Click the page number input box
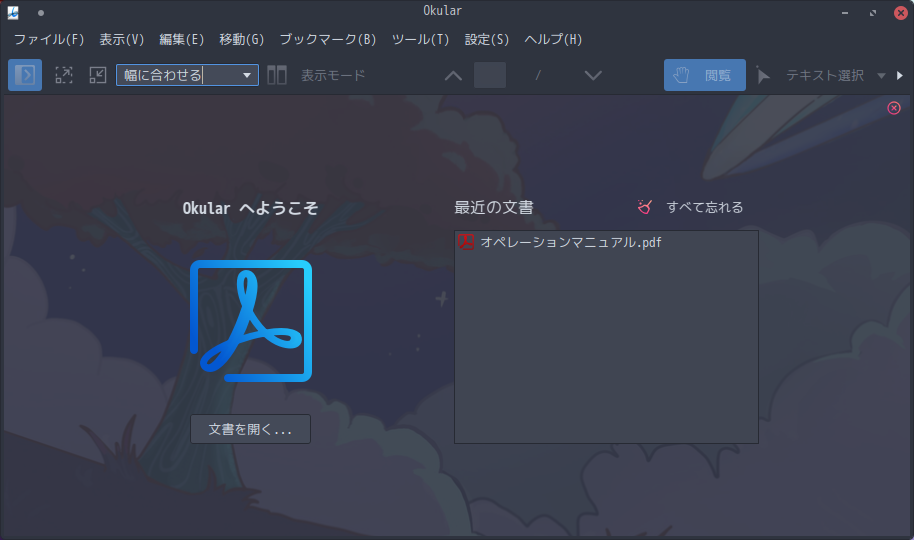The image size is (914, 540). [x=490, y=75]
